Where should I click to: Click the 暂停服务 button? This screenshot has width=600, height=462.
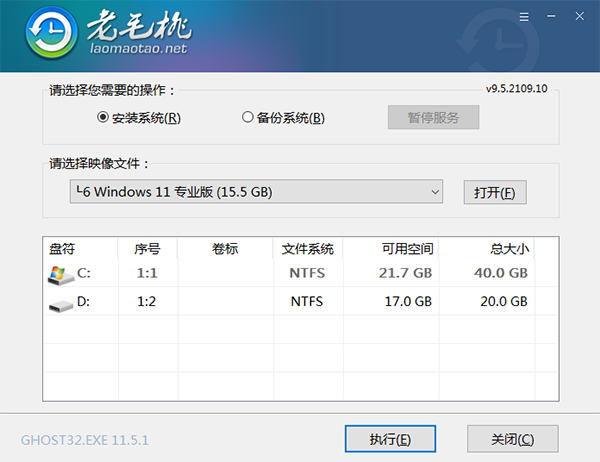coord(433,117)
